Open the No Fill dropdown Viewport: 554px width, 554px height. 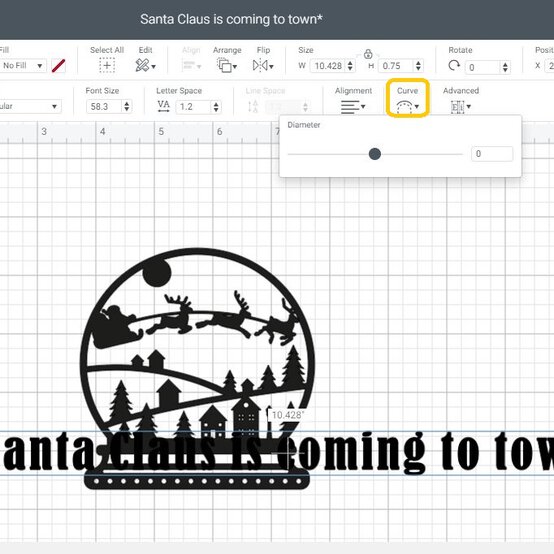pyautogui.click(x=22, y=66)
